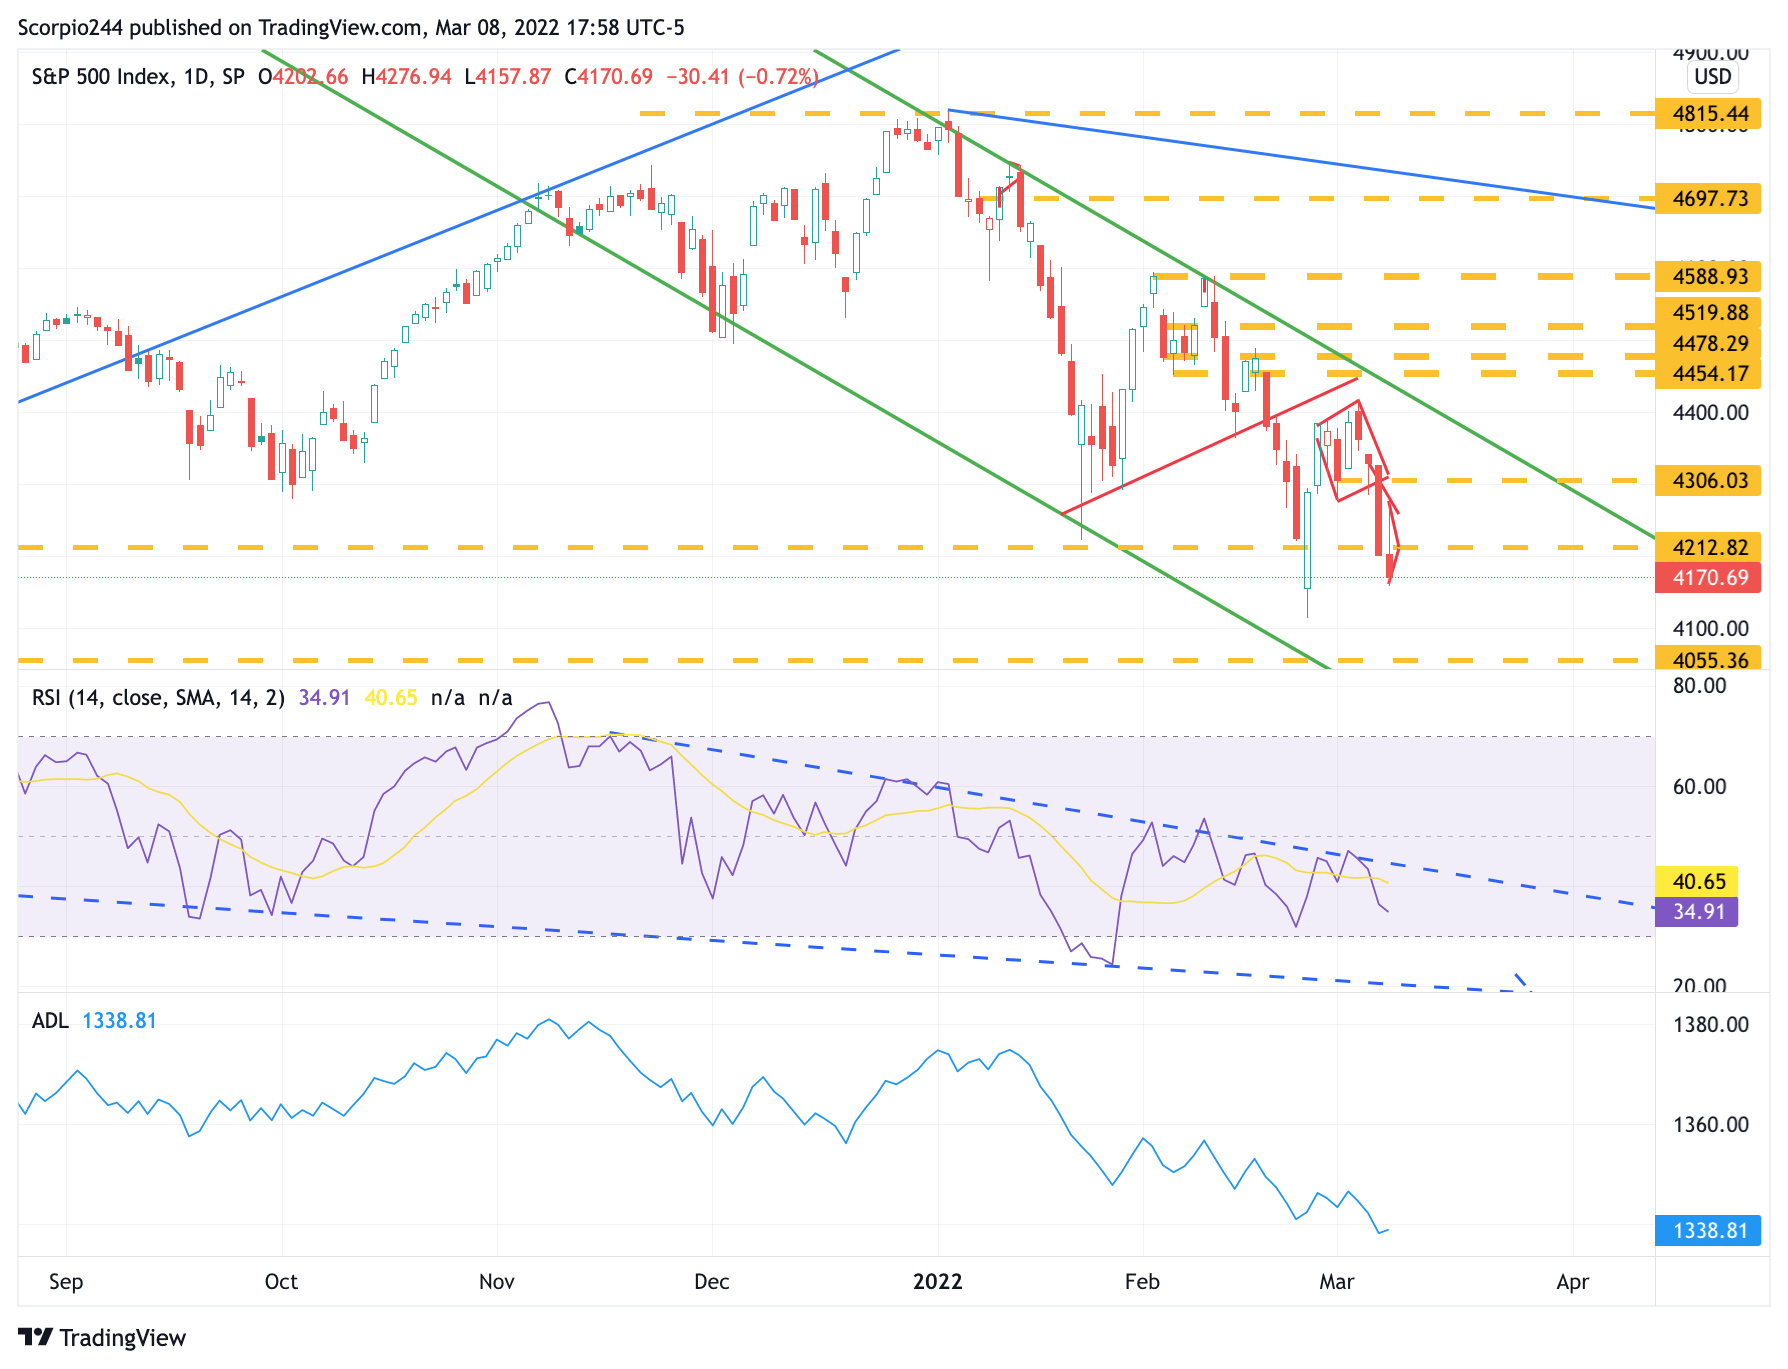The height and width of the screenshot is (1369, 1788).
Task: Click the high price H4276.94 value
Action: [406, 77]
